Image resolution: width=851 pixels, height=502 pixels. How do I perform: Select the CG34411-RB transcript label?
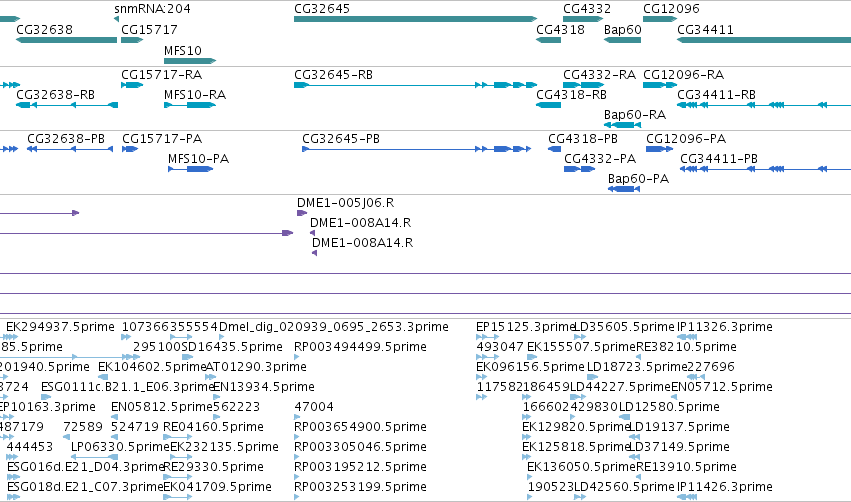[716, 94]
